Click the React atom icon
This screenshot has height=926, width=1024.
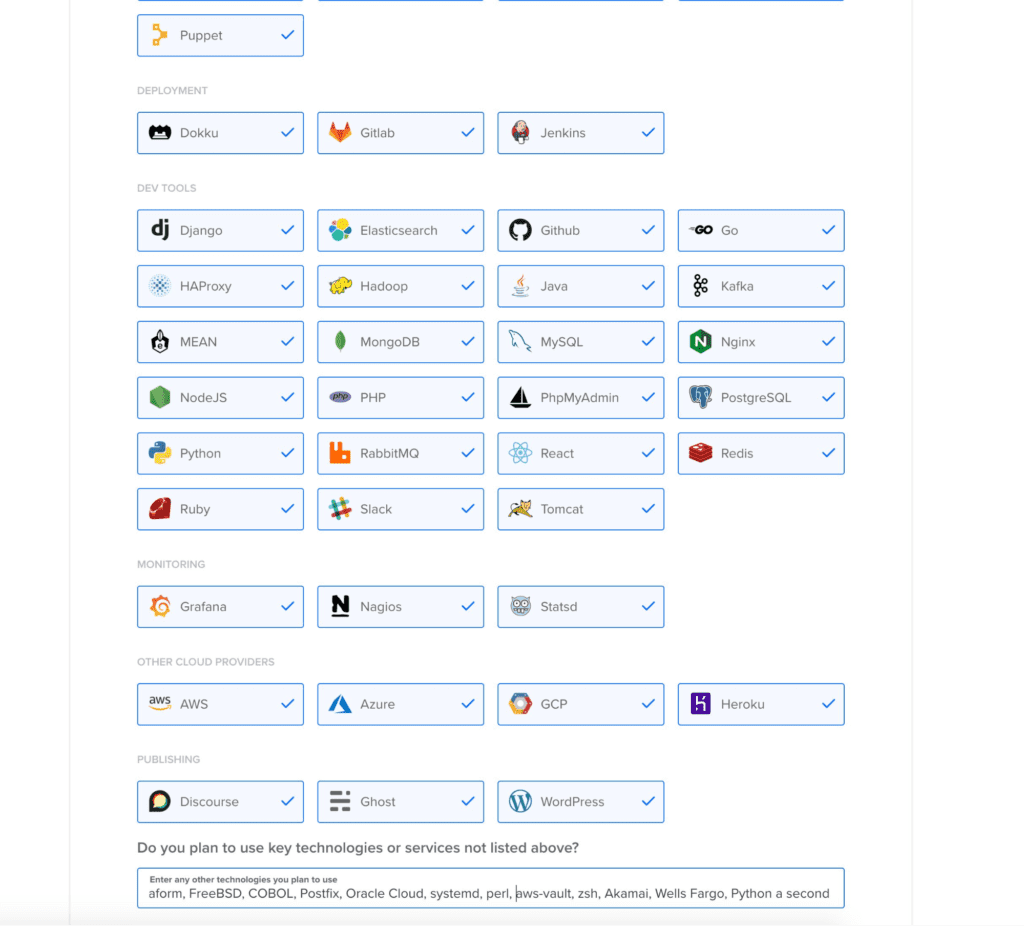[x=520, y=453]
